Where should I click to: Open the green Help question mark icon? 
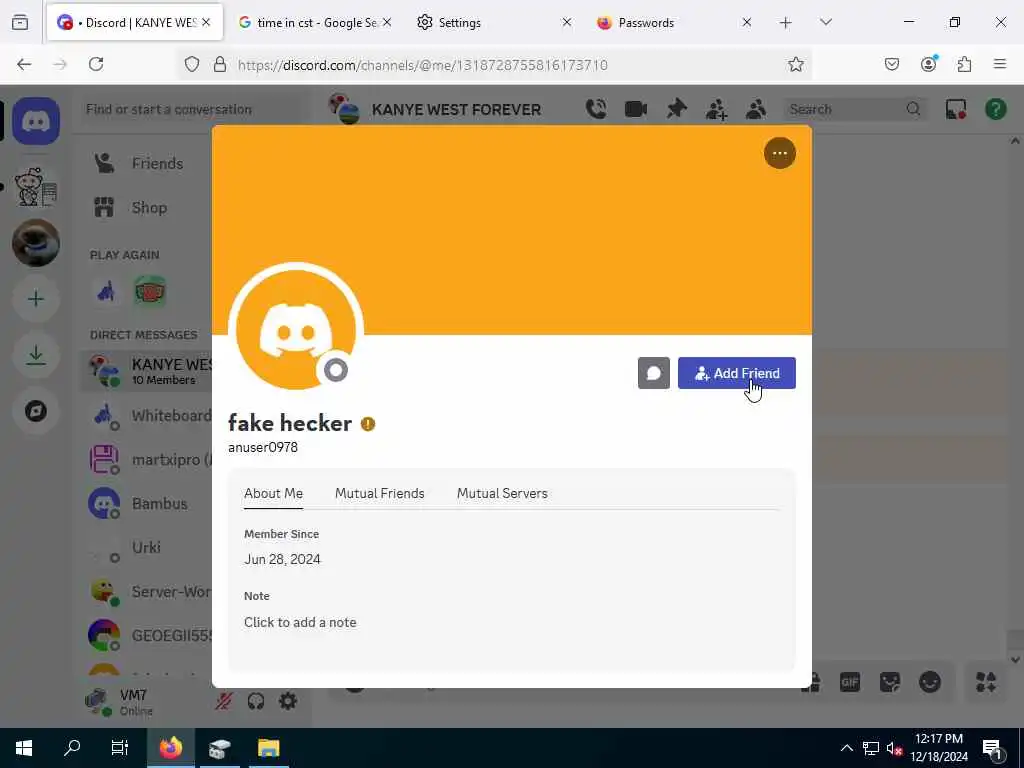(995, 109)
